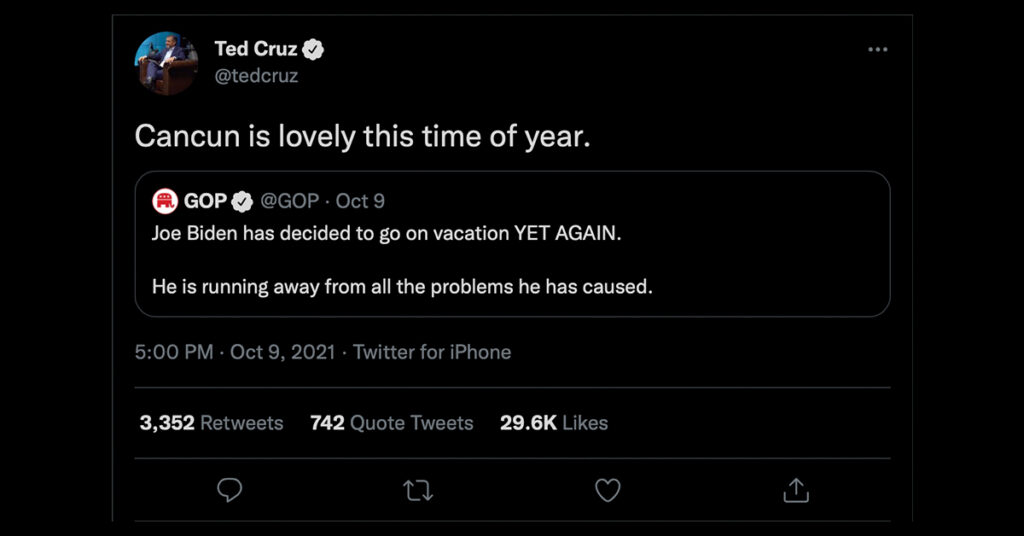View the 29.6K Likes list
Screen dimensions: 1024x536
click(553, 423)
